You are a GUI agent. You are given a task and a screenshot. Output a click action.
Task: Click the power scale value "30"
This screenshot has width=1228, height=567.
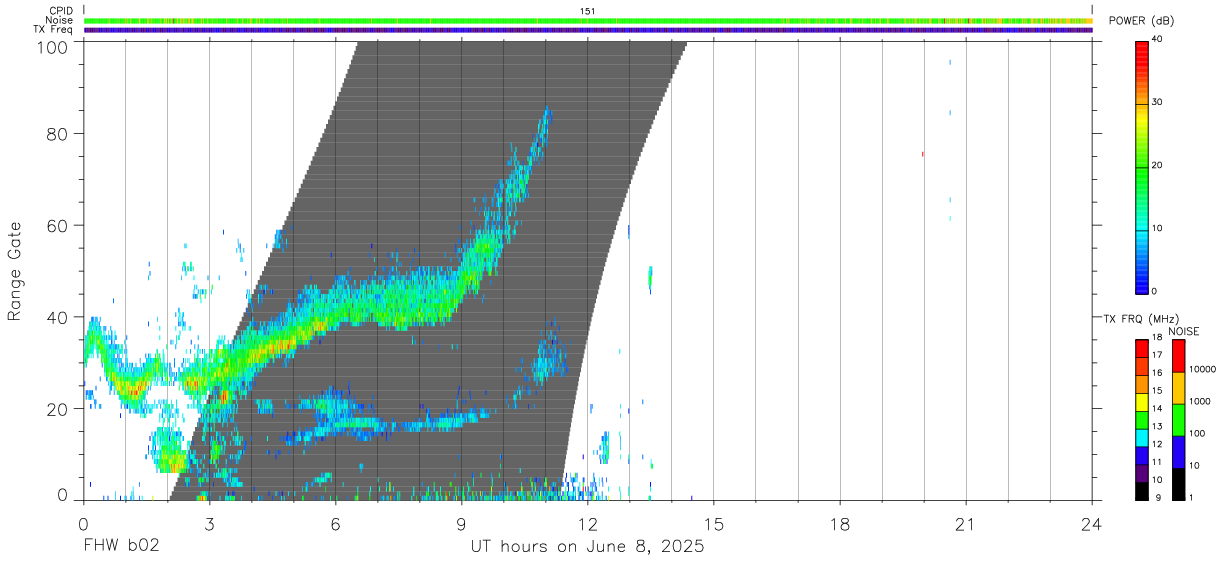[1157, 102]
